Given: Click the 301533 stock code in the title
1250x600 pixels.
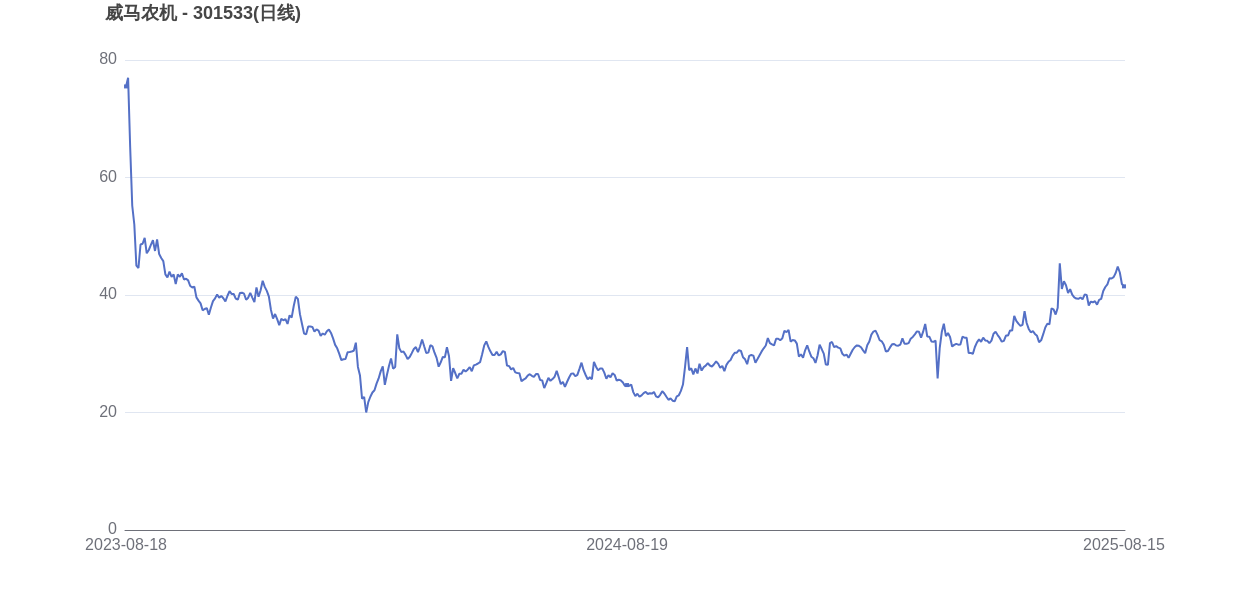Looking at the screenshot, I should tap(223, 13).
